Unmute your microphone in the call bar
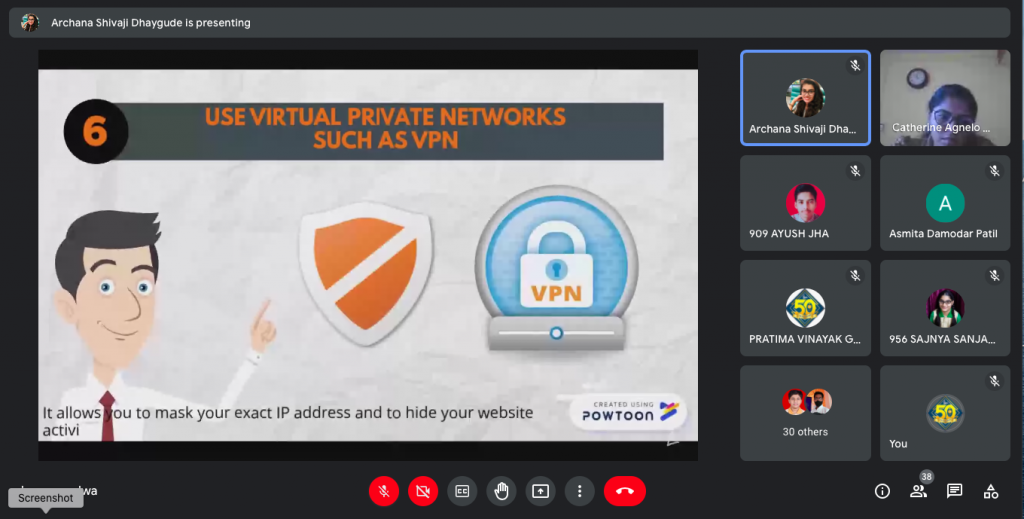The image size is (1024, 519). click(x=384, y=491)
